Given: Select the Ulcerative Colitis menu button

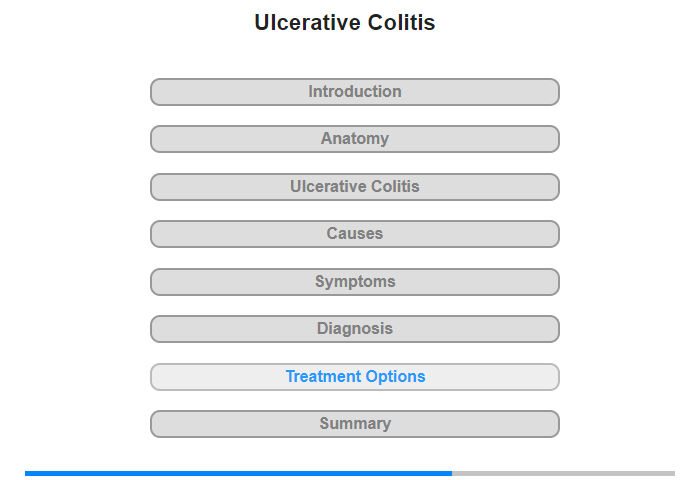Looking at the screenshot, I should 354,187.
